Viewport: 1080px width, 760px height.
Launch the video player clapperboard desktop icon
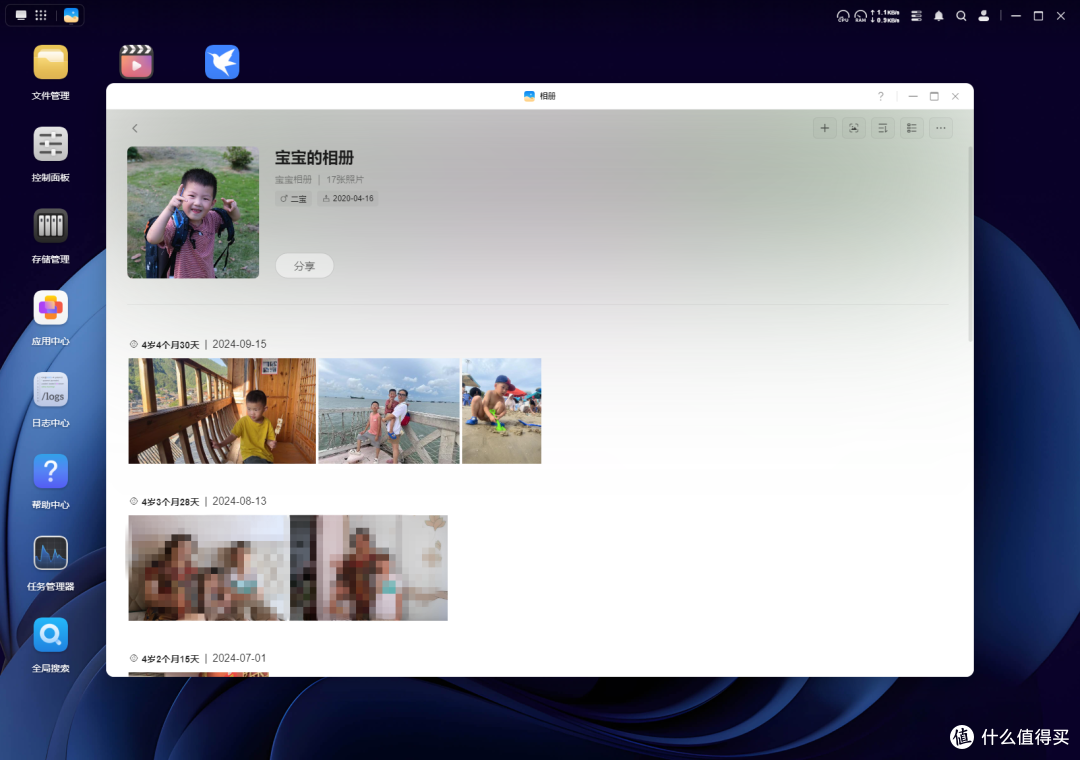(x=136, y=62)
